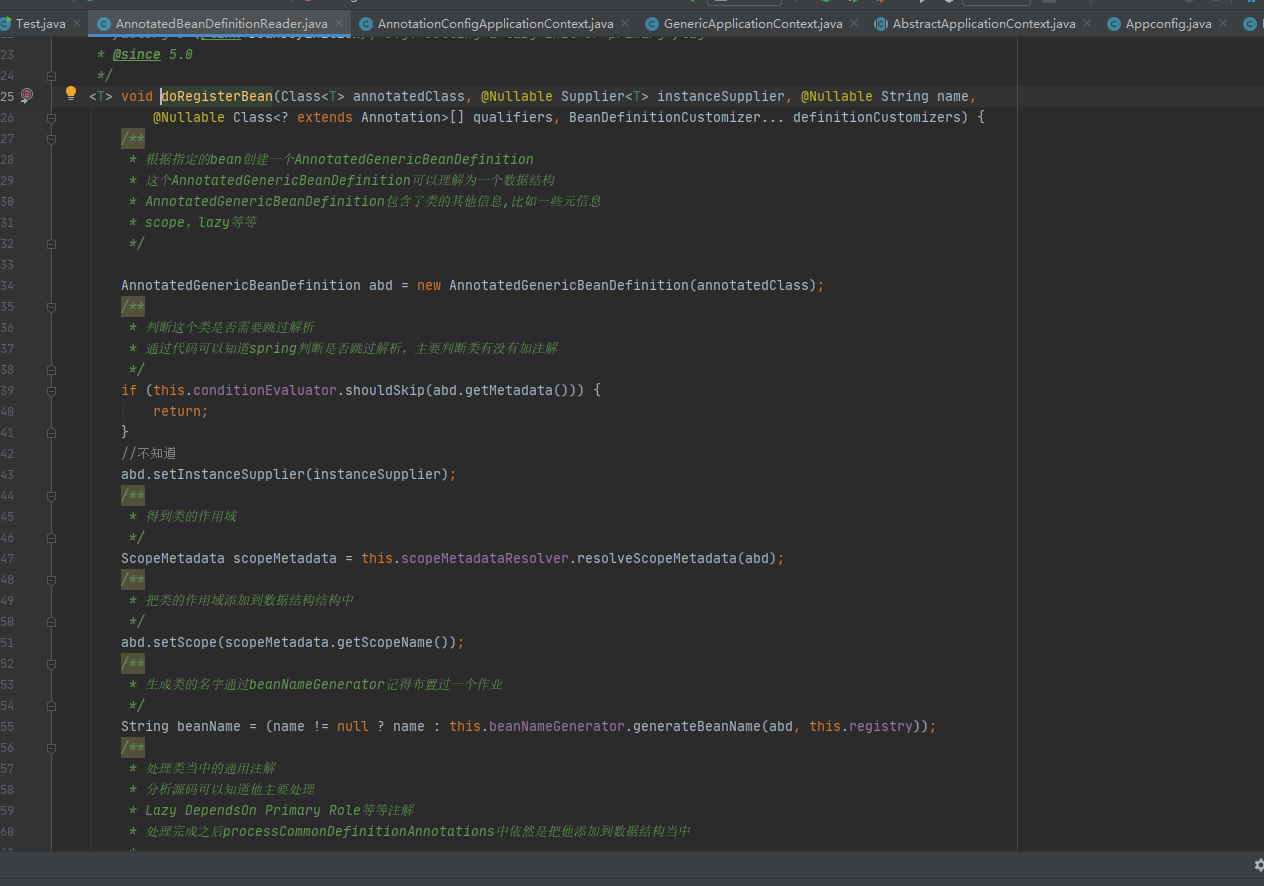This screenshot has width=1264, height=886.
Task: Click the 'return;' statement
Action: point(181,411)
